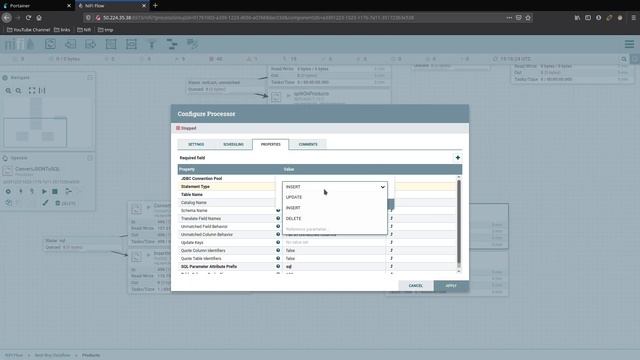640x360 pixels.
Task: Open the Portainer browser tab
Action: 36,6
